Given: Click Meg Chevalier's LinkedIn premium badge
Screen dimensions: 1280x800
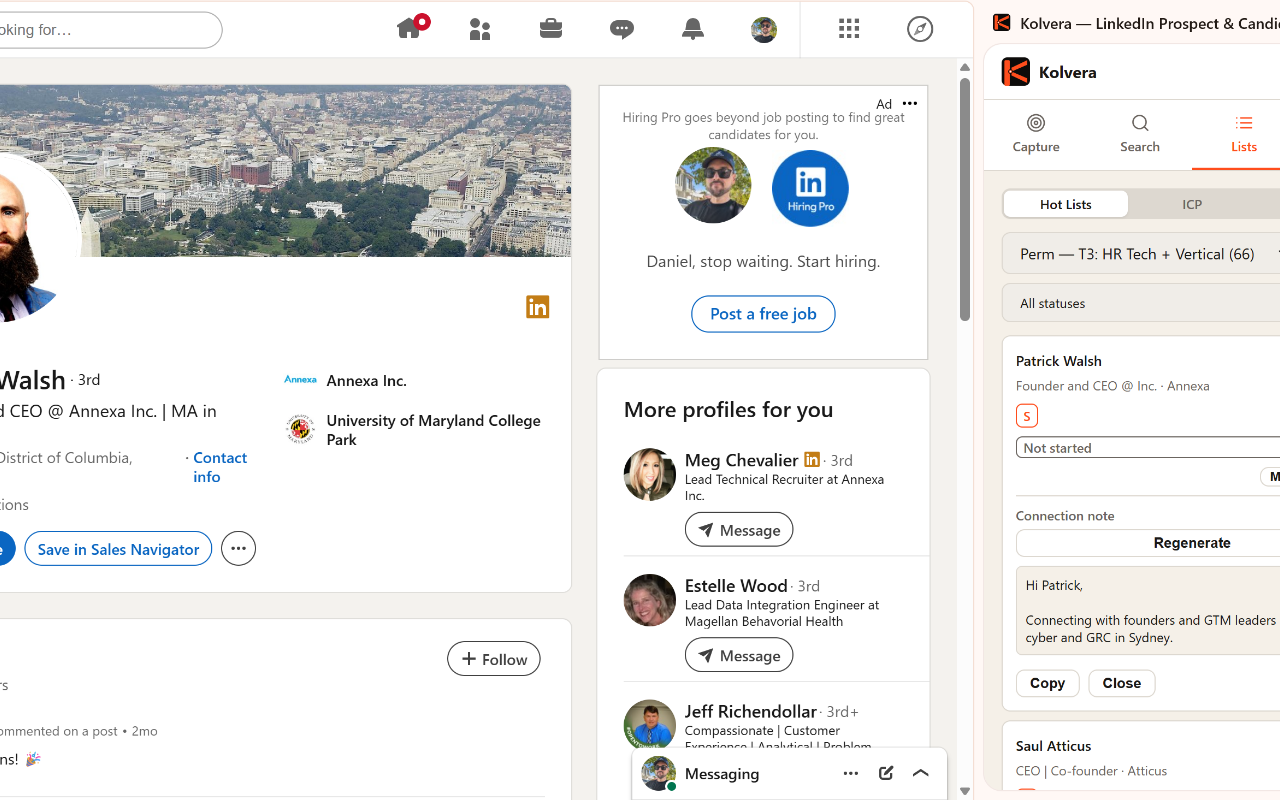Looking at the screenshot, I should 812,460.
